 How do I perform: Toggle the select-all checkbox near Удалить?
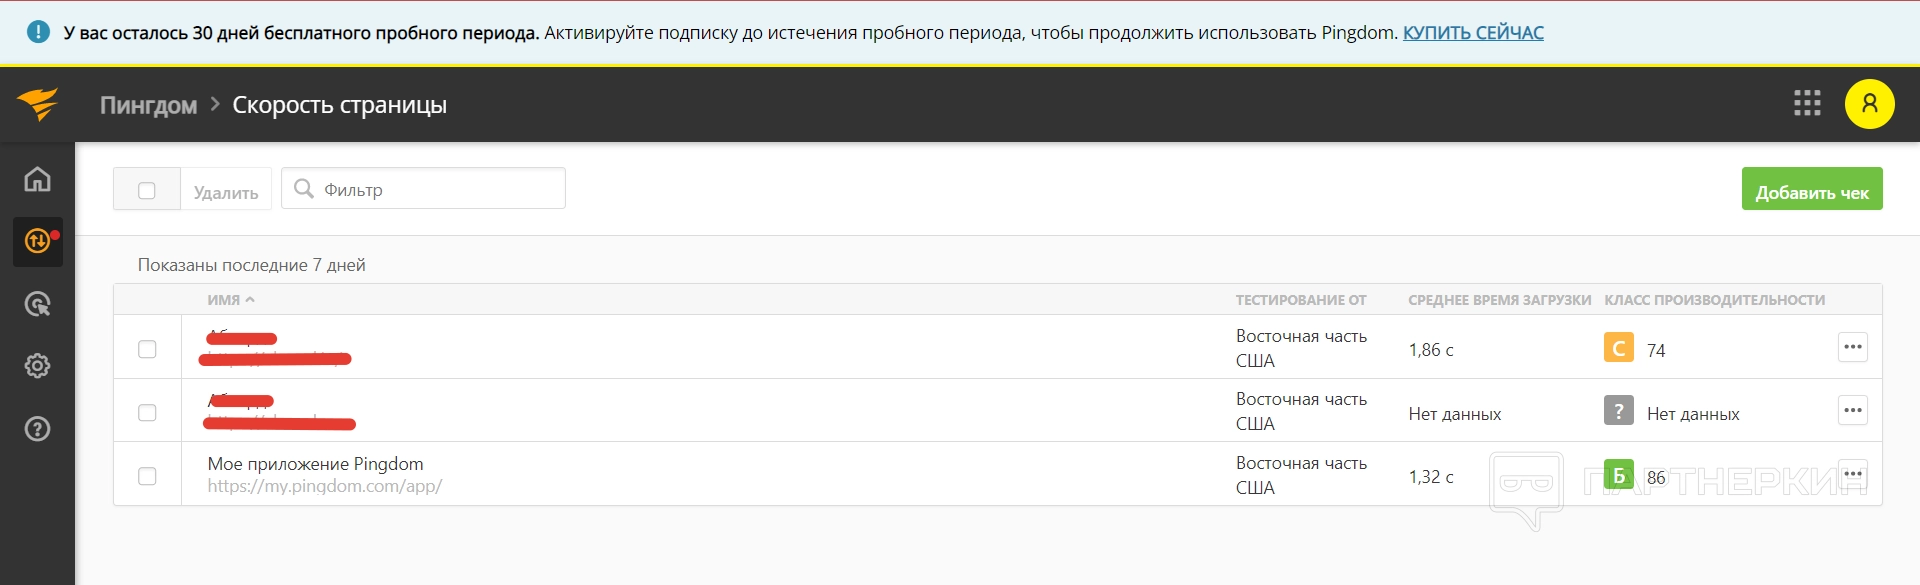(147, 190)
